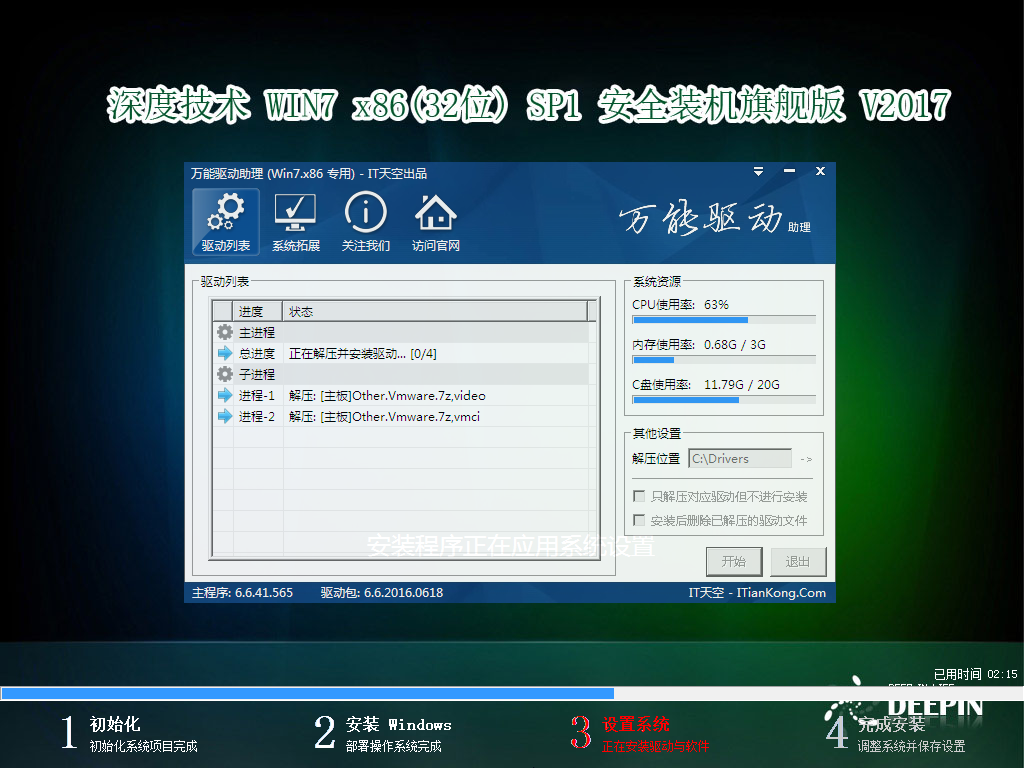Enable 只解压对应驱动但不进行安装 checkbox
The width and height of the screenshot is (1024, 768).
639,496
